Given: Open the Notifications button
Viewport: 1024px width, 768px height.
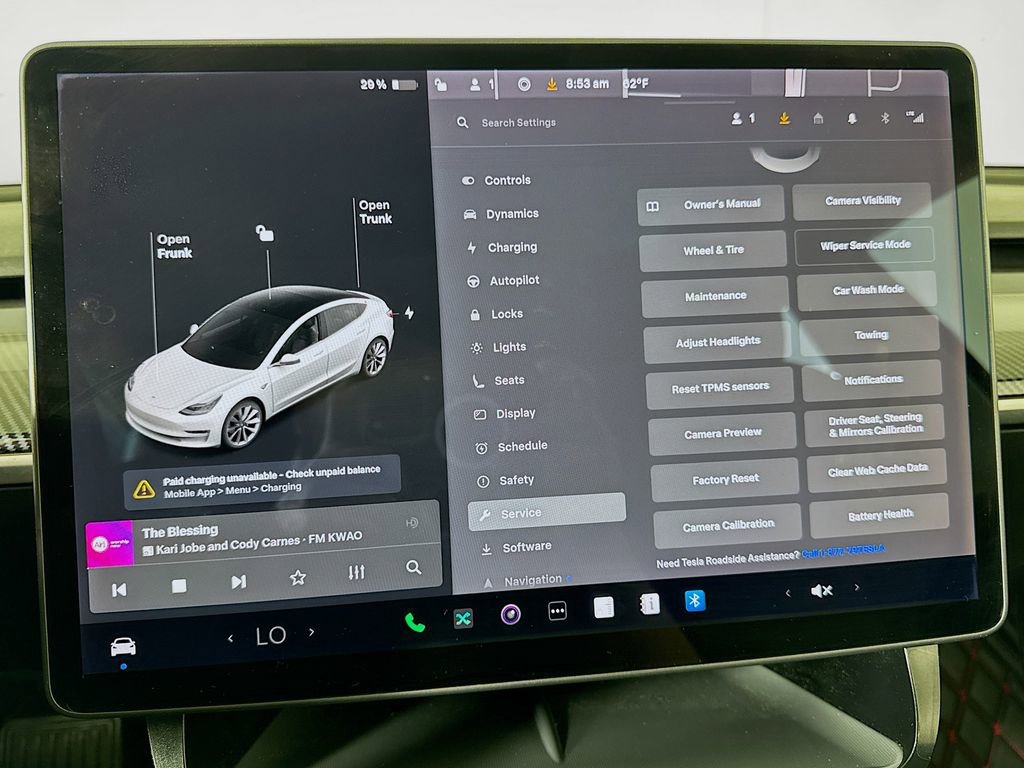Looking at the screenshot, I should click(x=872, y=380).
